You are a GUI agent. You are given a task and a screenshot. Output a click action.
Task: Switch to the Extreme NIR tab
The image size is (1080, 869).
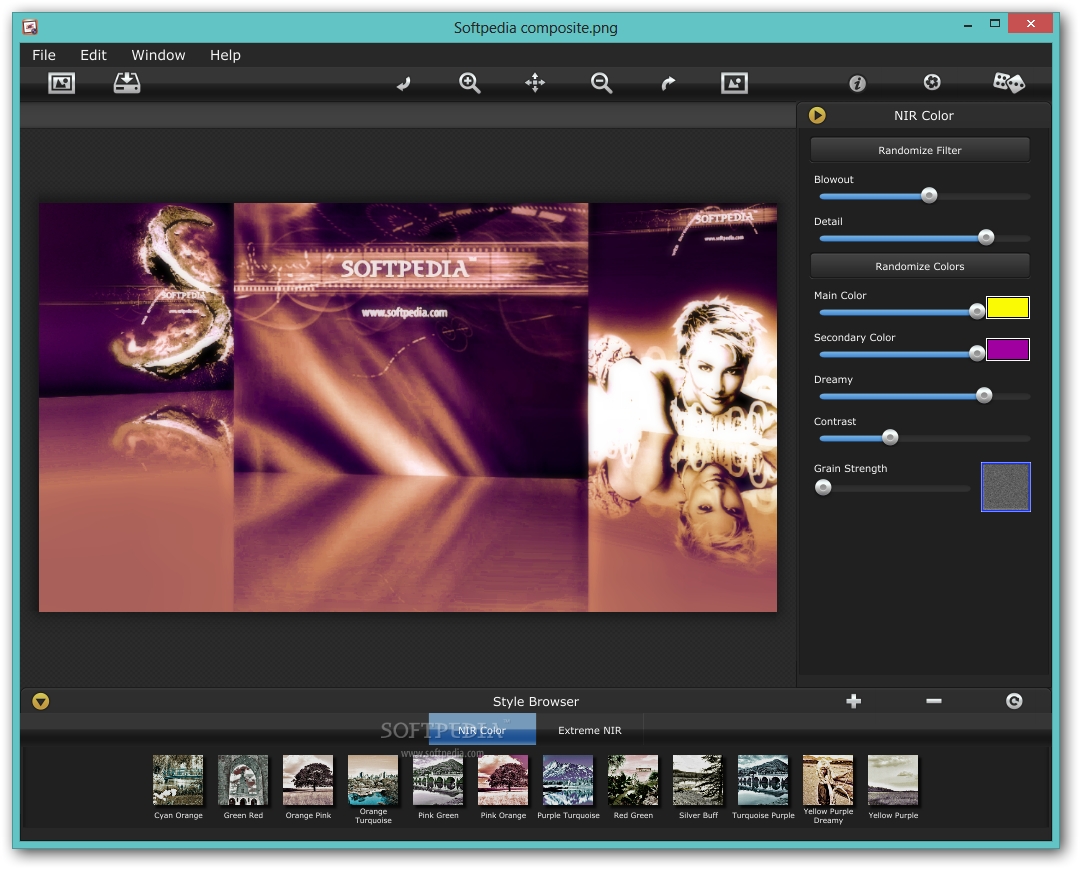coord(590,730)
